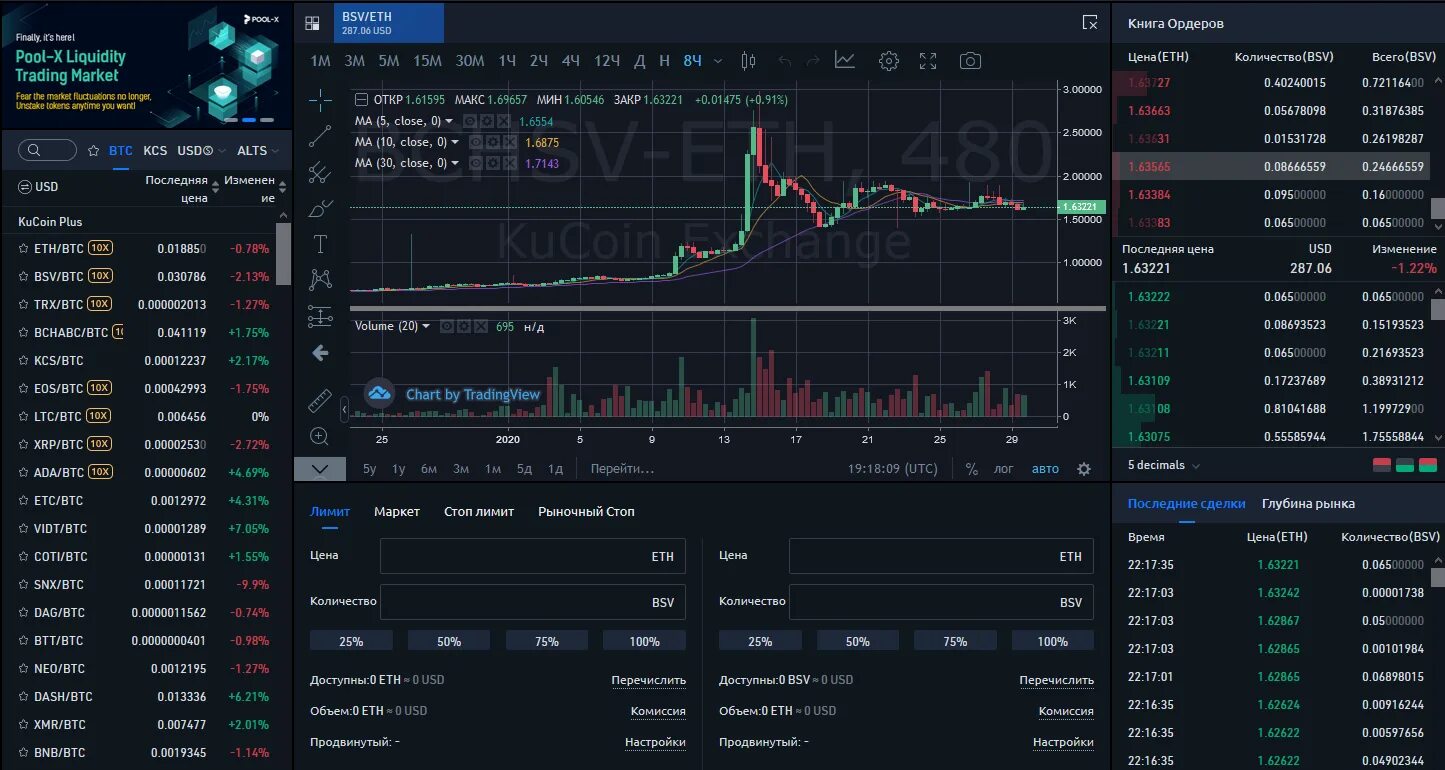Open the prediction and measurement tools
The image size is (1445, 770).
pyautogui.click(x=320, y=316)
